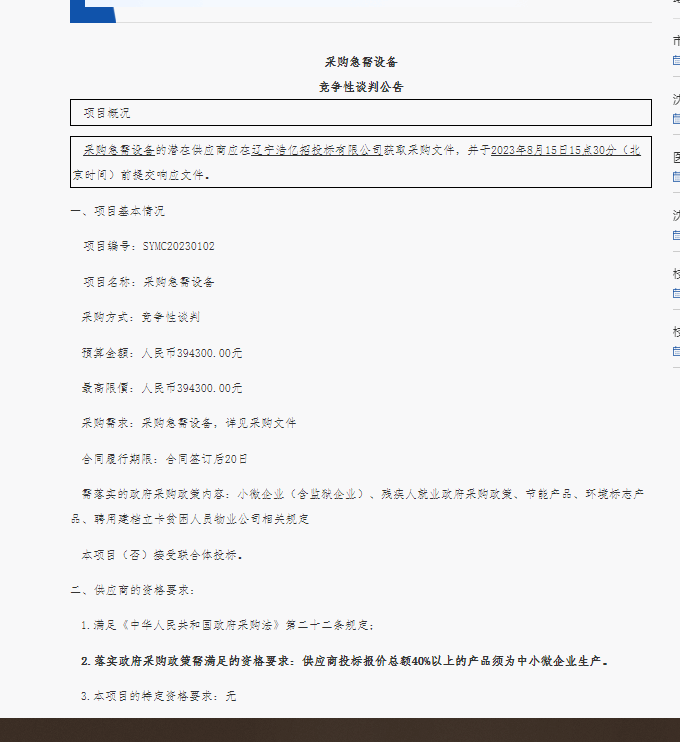This screenshot has width=680, height=742.
Task: Click the 项目概况 bordered box
Action: (361, 113)
